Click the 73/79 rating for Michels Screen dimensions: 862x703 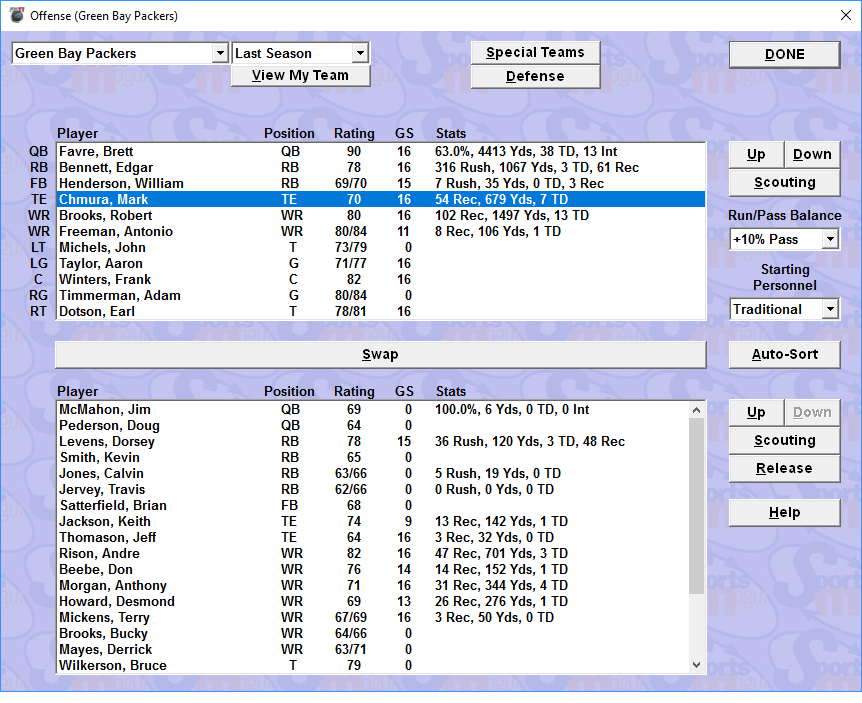coord(351,247)
